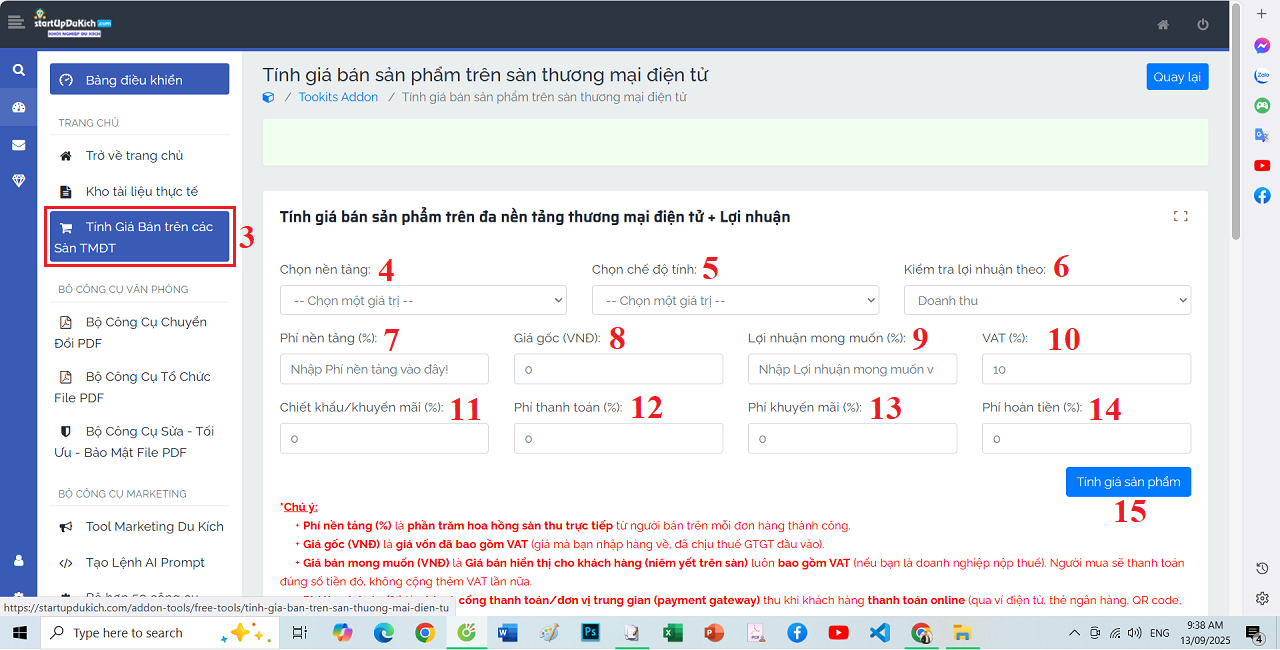Click Tính giá sản phẩm button
1280x650 pixels.
click(1128, 482)
